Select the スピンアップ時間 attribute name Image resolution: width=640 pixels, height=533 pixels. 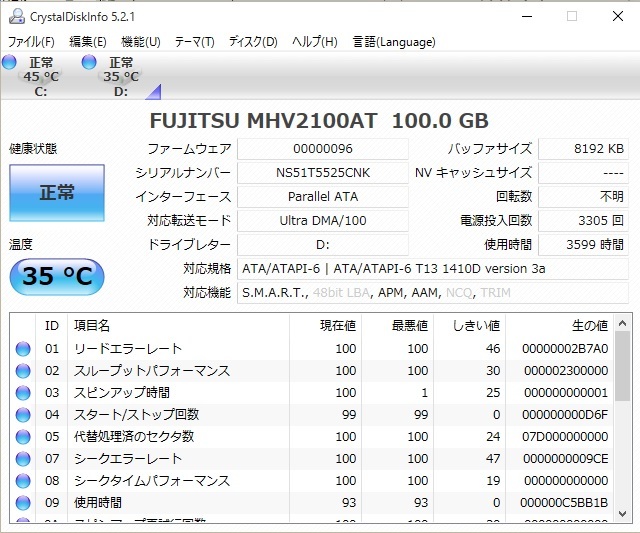122,393
